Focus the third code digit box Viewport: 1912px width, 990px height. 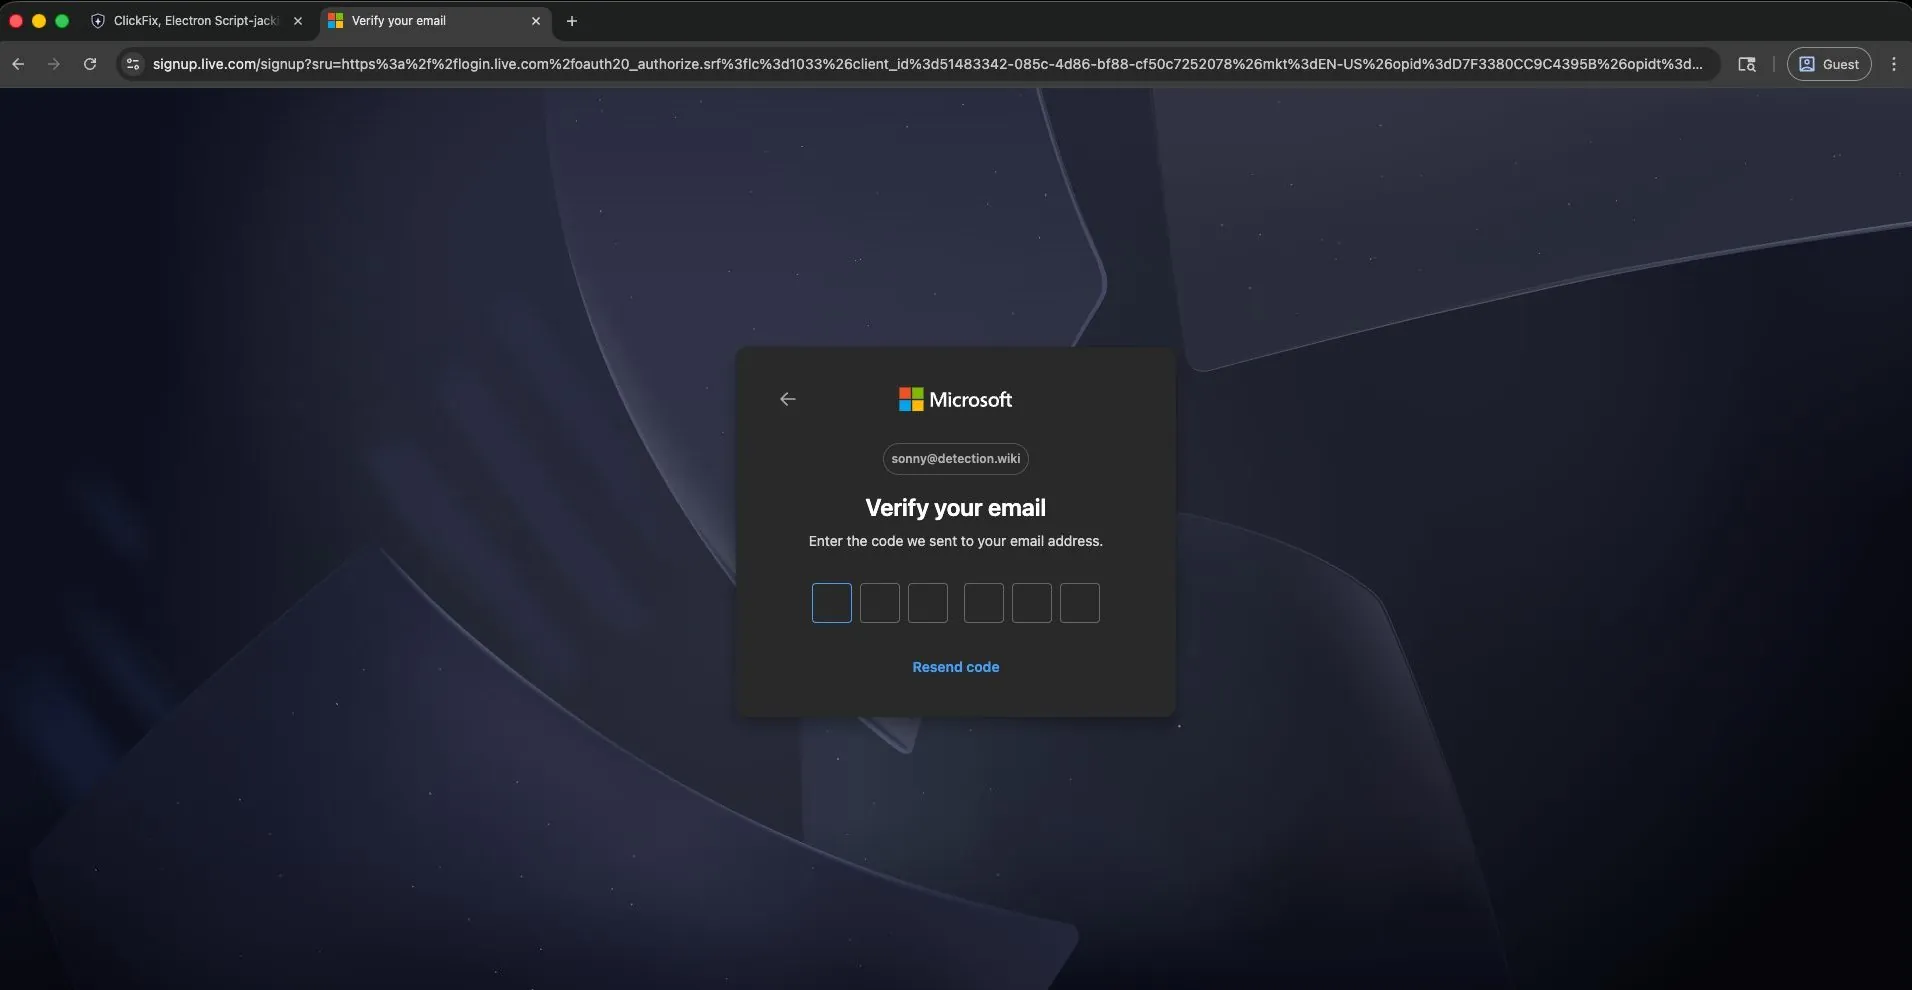point(928,603)
